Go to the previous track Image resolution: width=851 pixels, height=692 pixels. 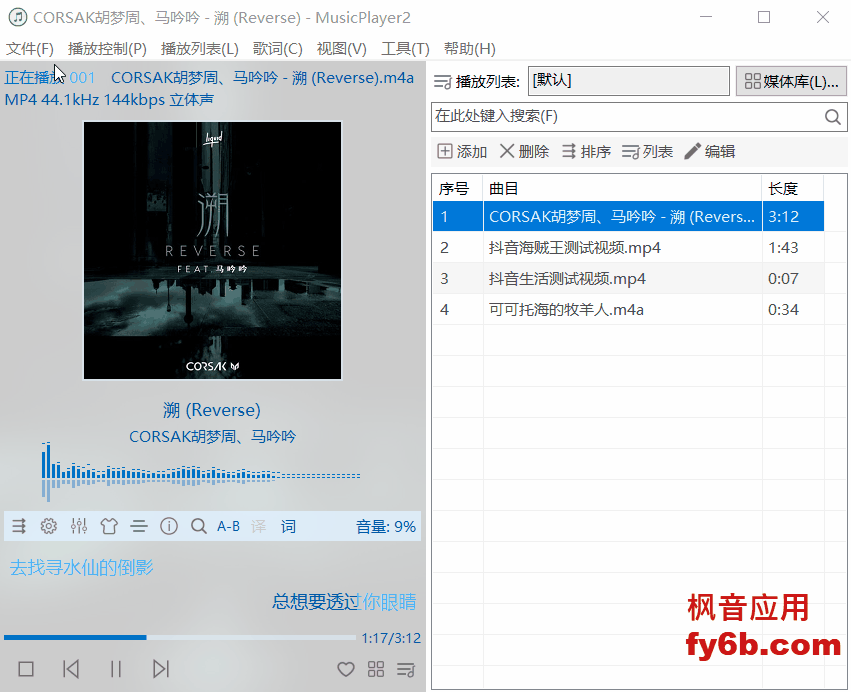[x=71, y=669]
